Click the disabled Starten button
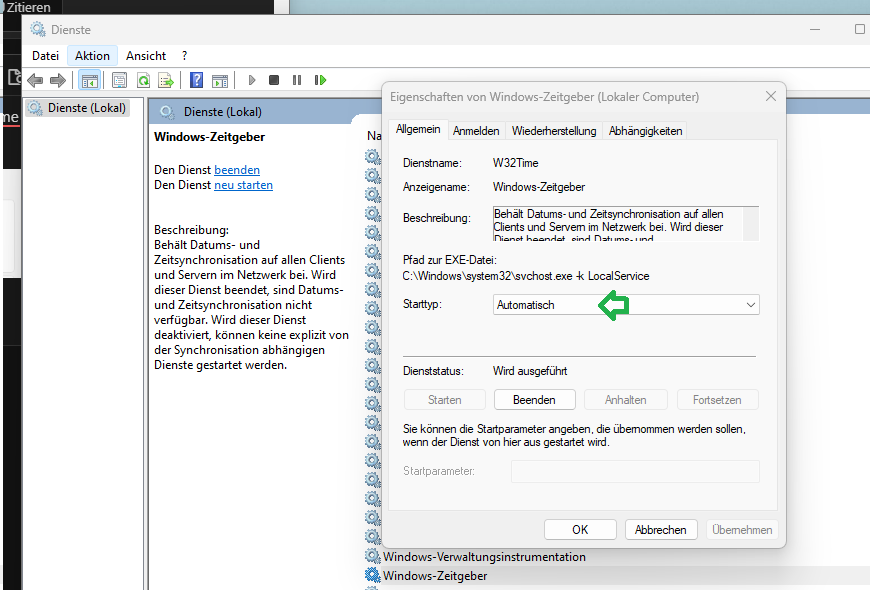This screenshot has height=590, width=870. pyautogui.click(x=445, y=400)
